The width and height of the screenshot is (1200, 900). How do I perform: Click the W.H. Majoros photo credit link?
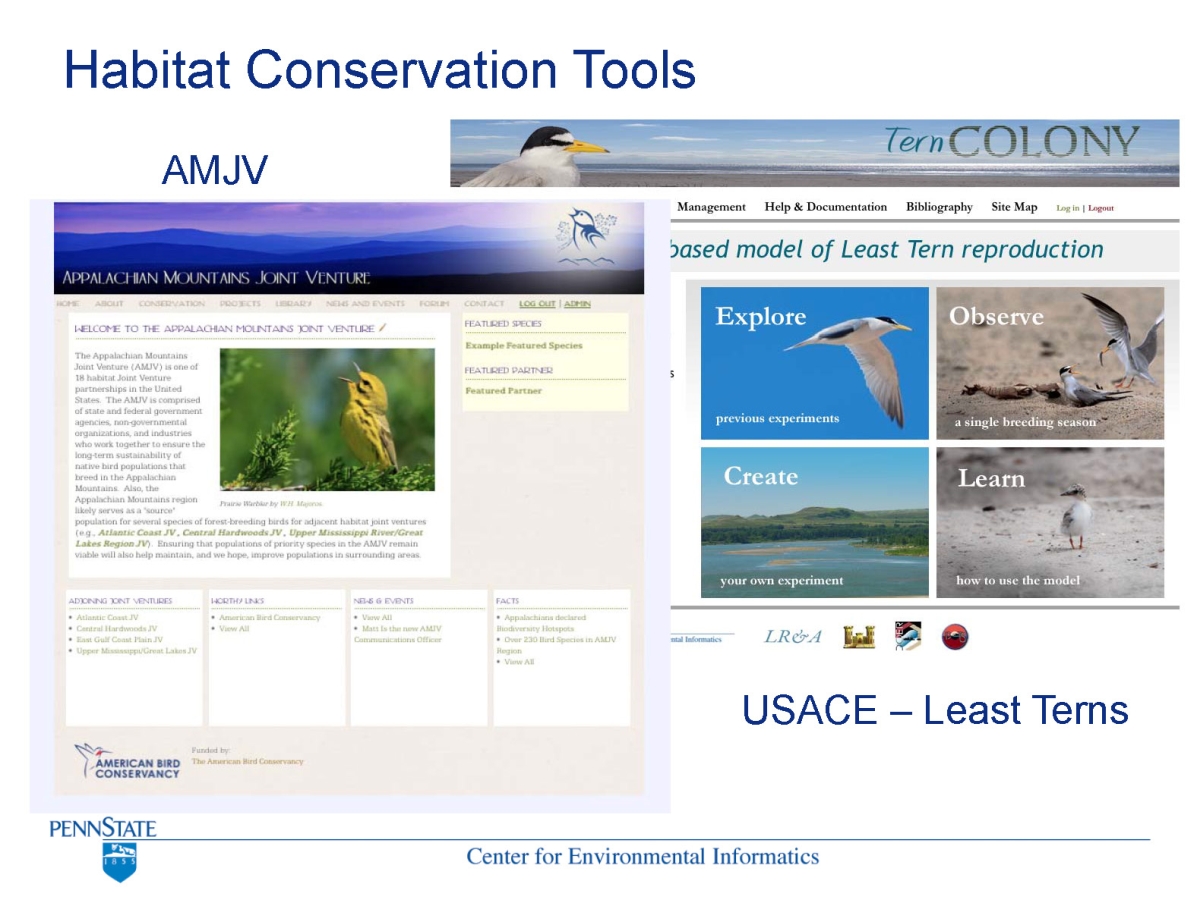301,504
